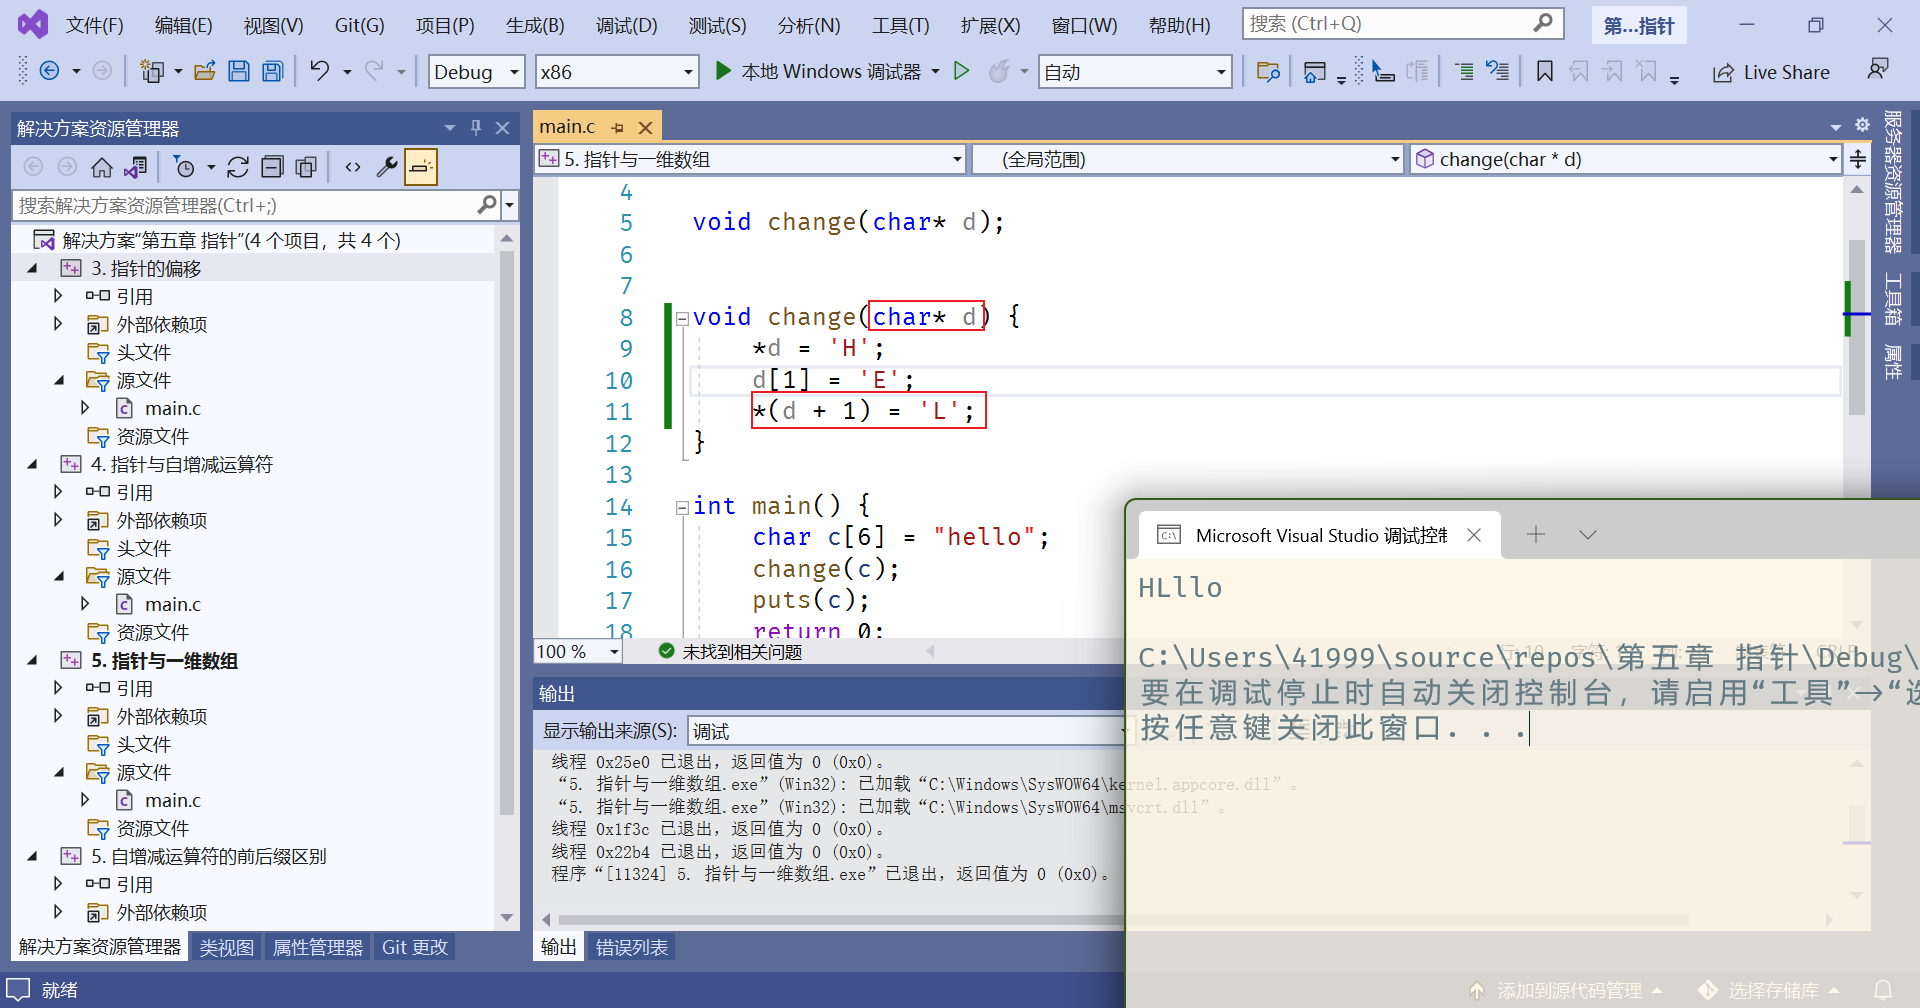Click the Open File folder icon
The width and height of the screenshot is (1920, 1008).
click(x=205, y=71)
